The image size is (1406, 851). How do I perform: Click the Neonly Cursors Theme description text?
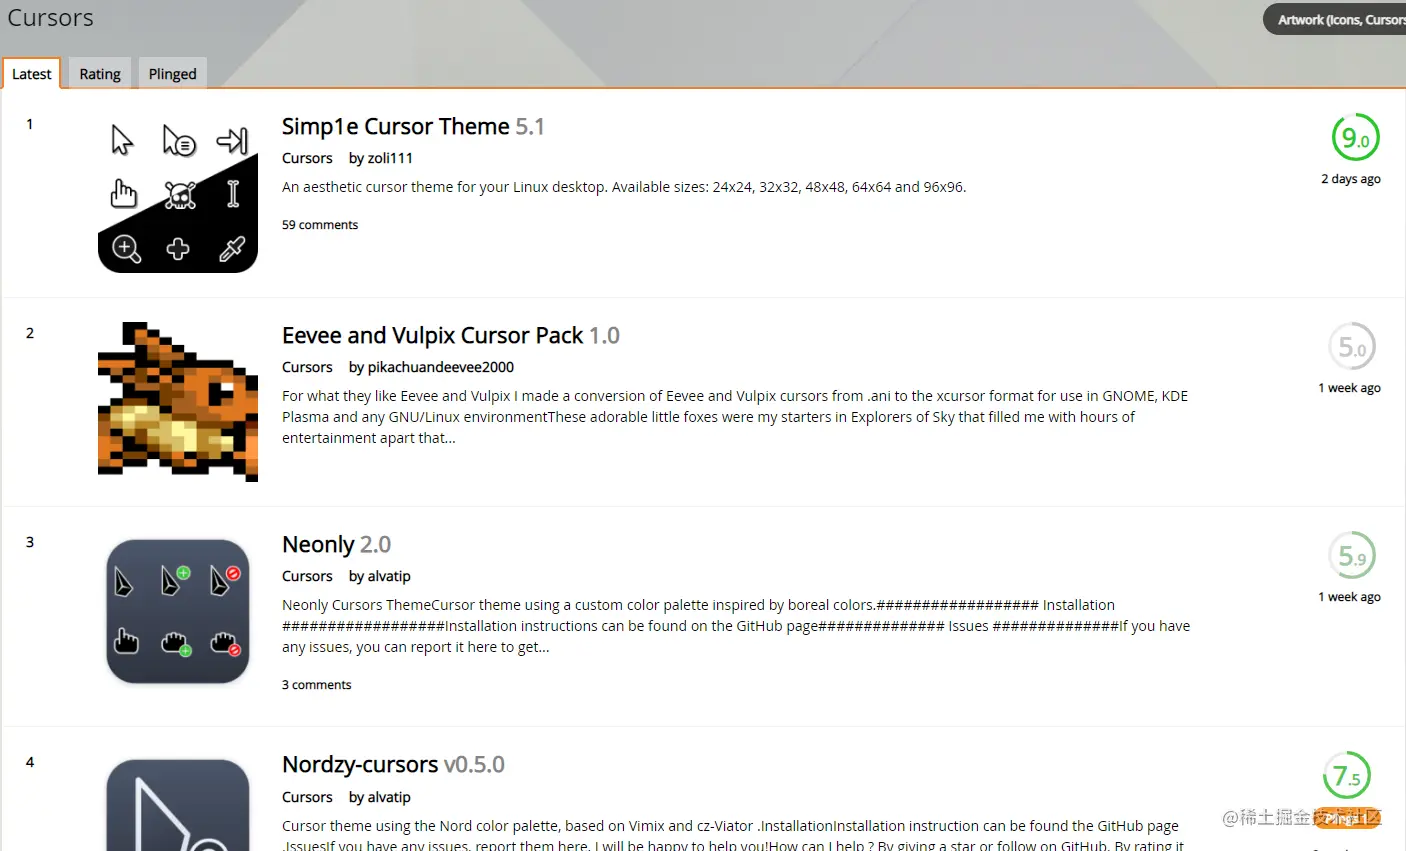coord(736,626)
